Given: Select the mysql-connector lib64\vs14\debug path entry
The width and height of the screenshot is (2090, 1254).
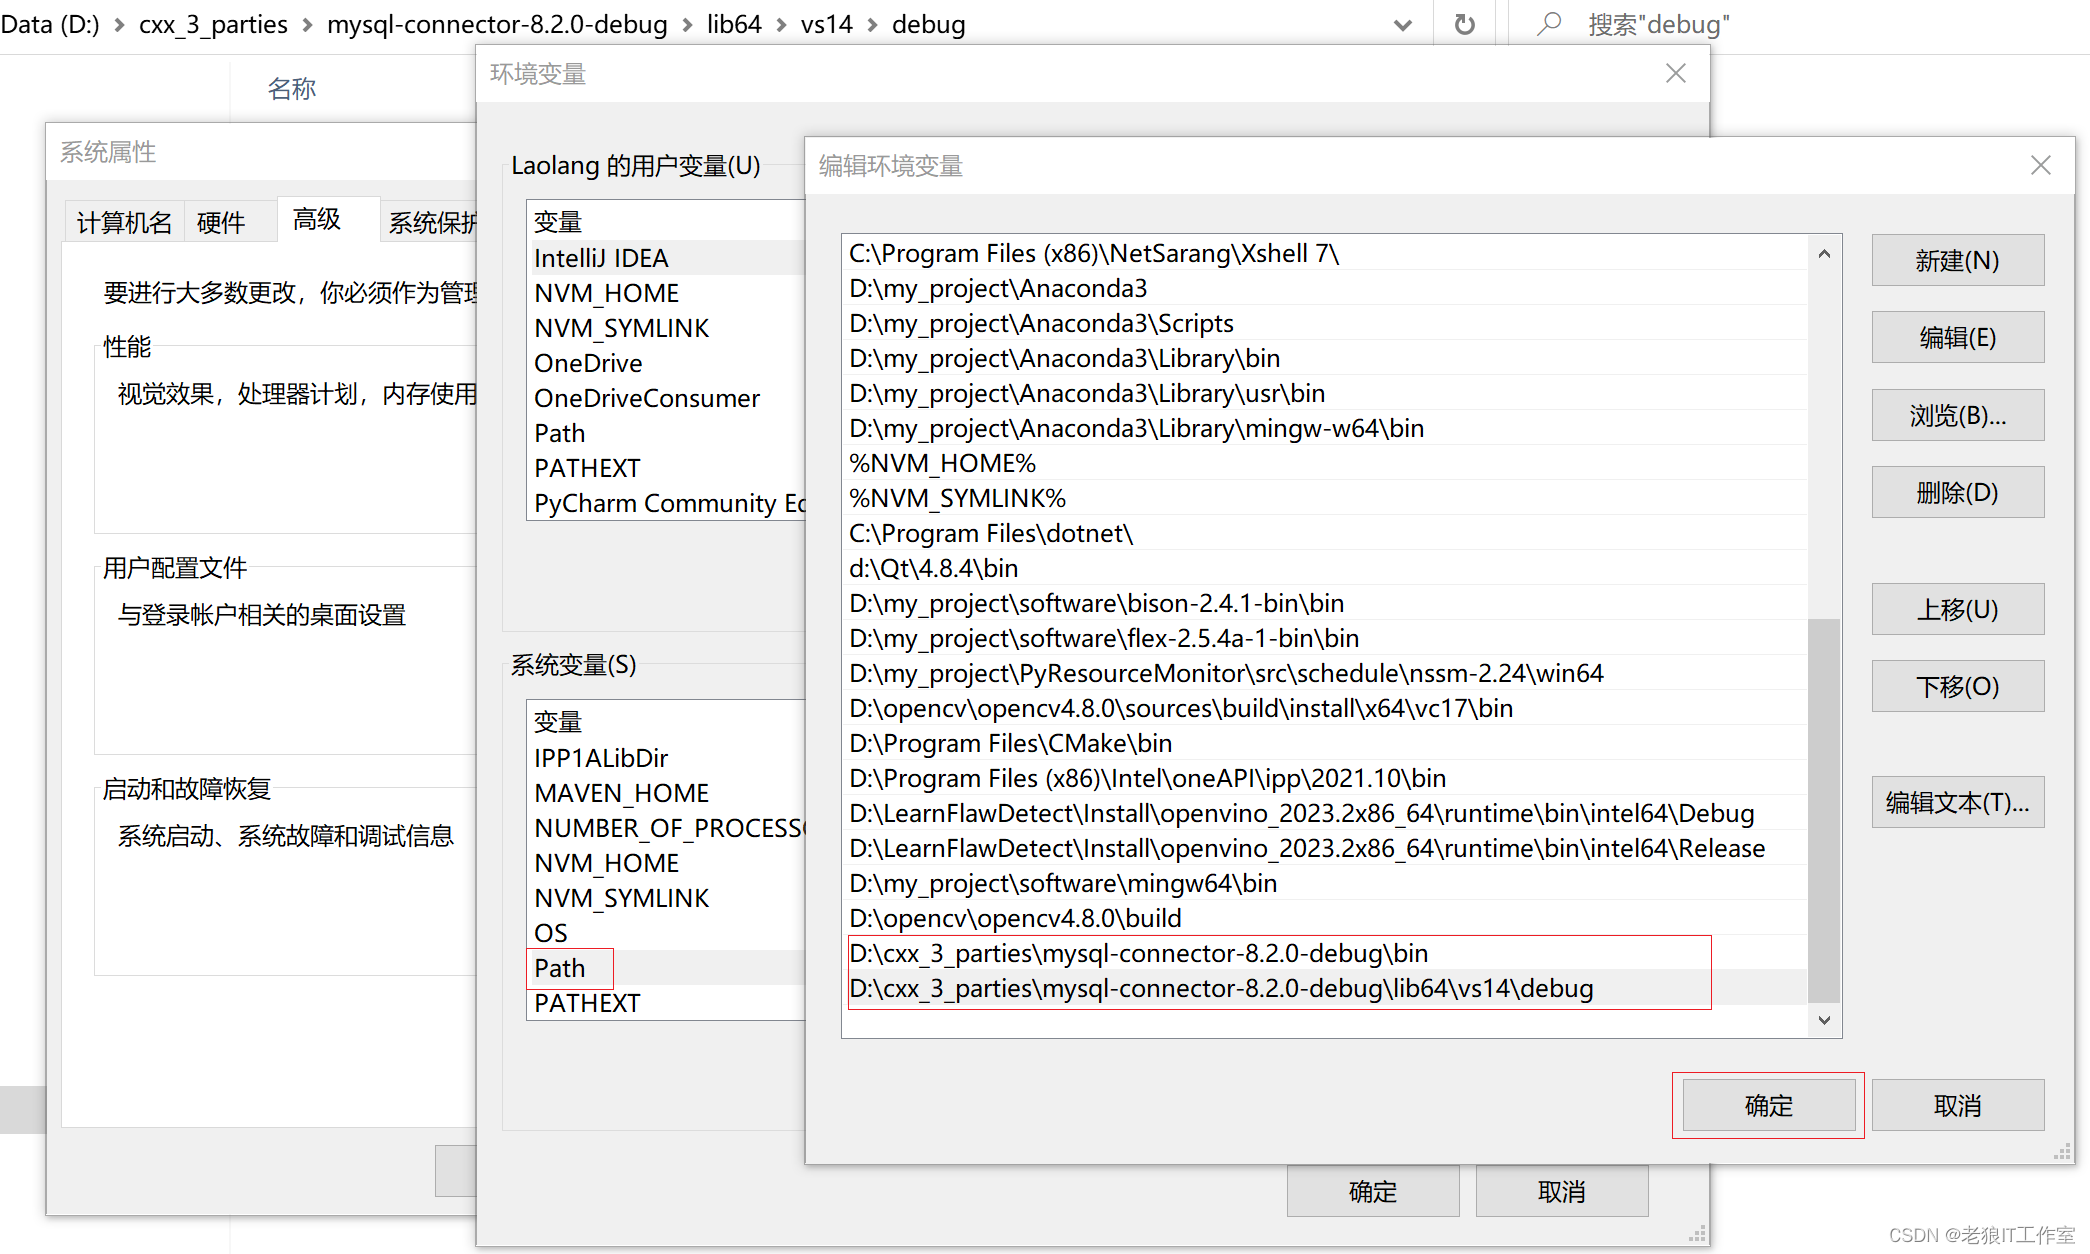Looking at the screenshot, I should tap(1220, 989).
